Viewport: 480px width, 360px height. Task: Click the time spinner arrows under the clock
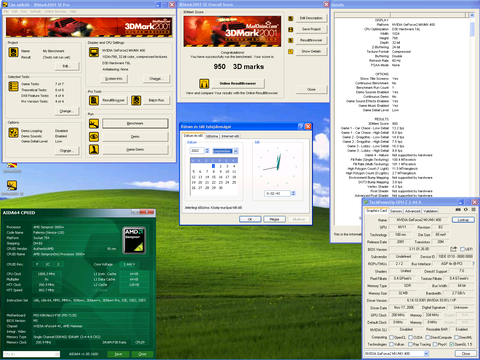click(x=293, y=193)
